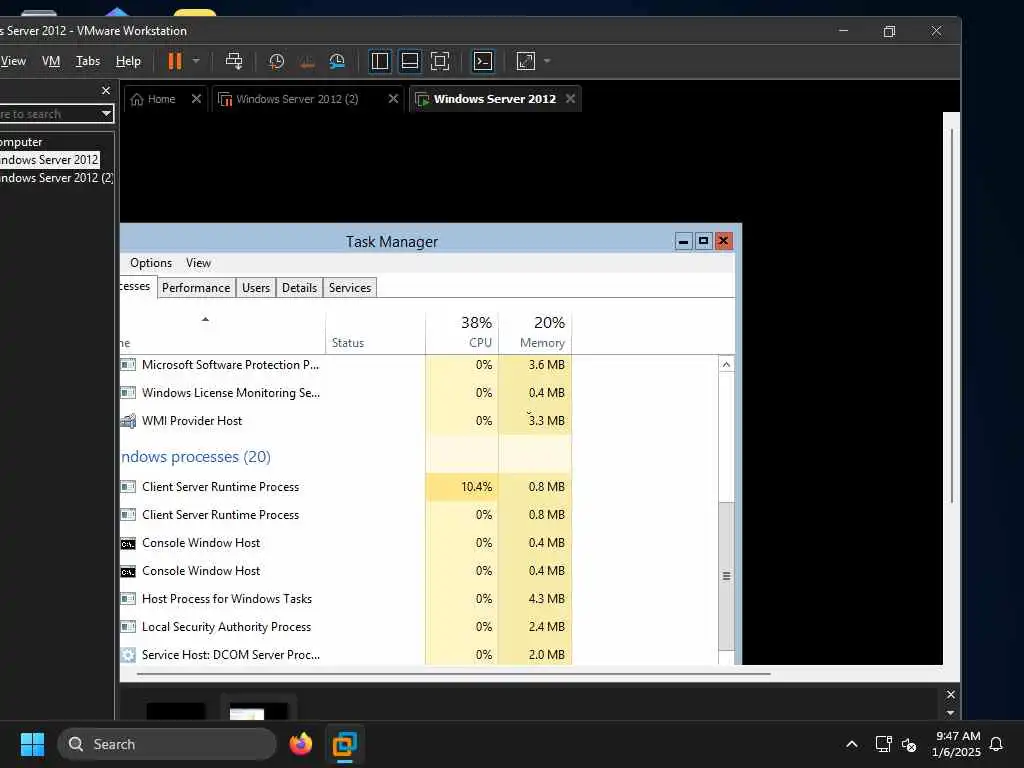The height and width of the screenshot is (768, 1024).
Task: Close the Home tab
Action: coord(196,99)
